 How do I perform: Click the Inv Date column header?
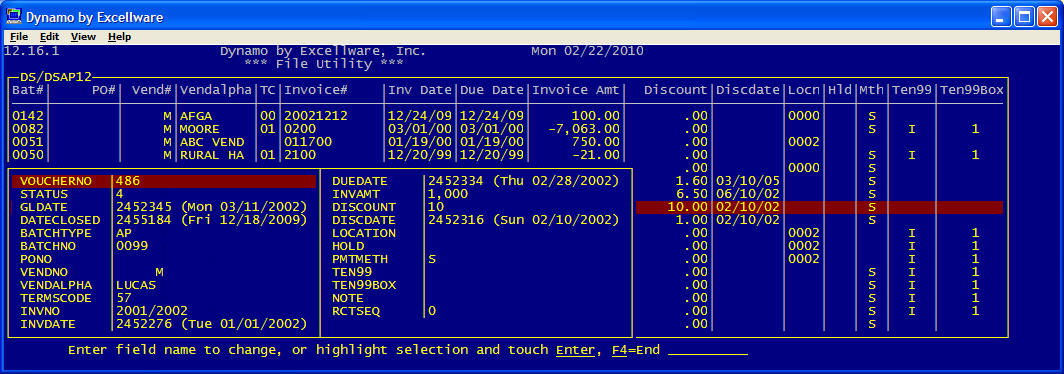[x=420, y=90]
